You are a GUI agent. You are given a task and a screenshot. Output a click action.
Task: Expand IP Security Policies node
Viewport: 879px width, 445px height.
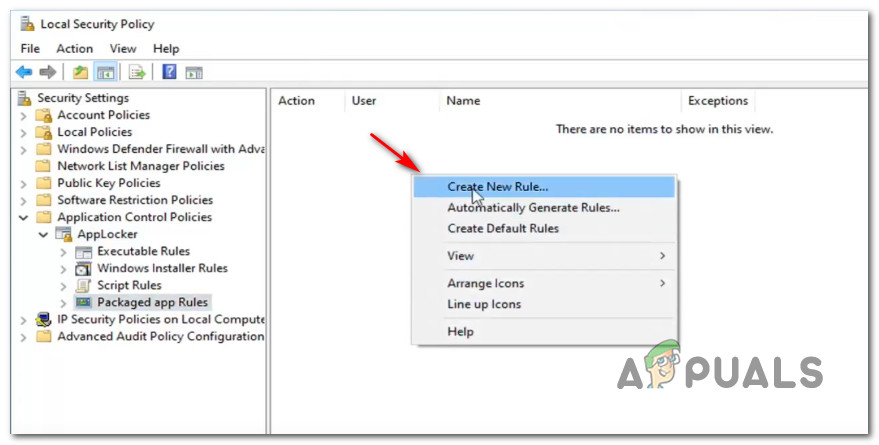pyautogui.click(x=23, y=321)
